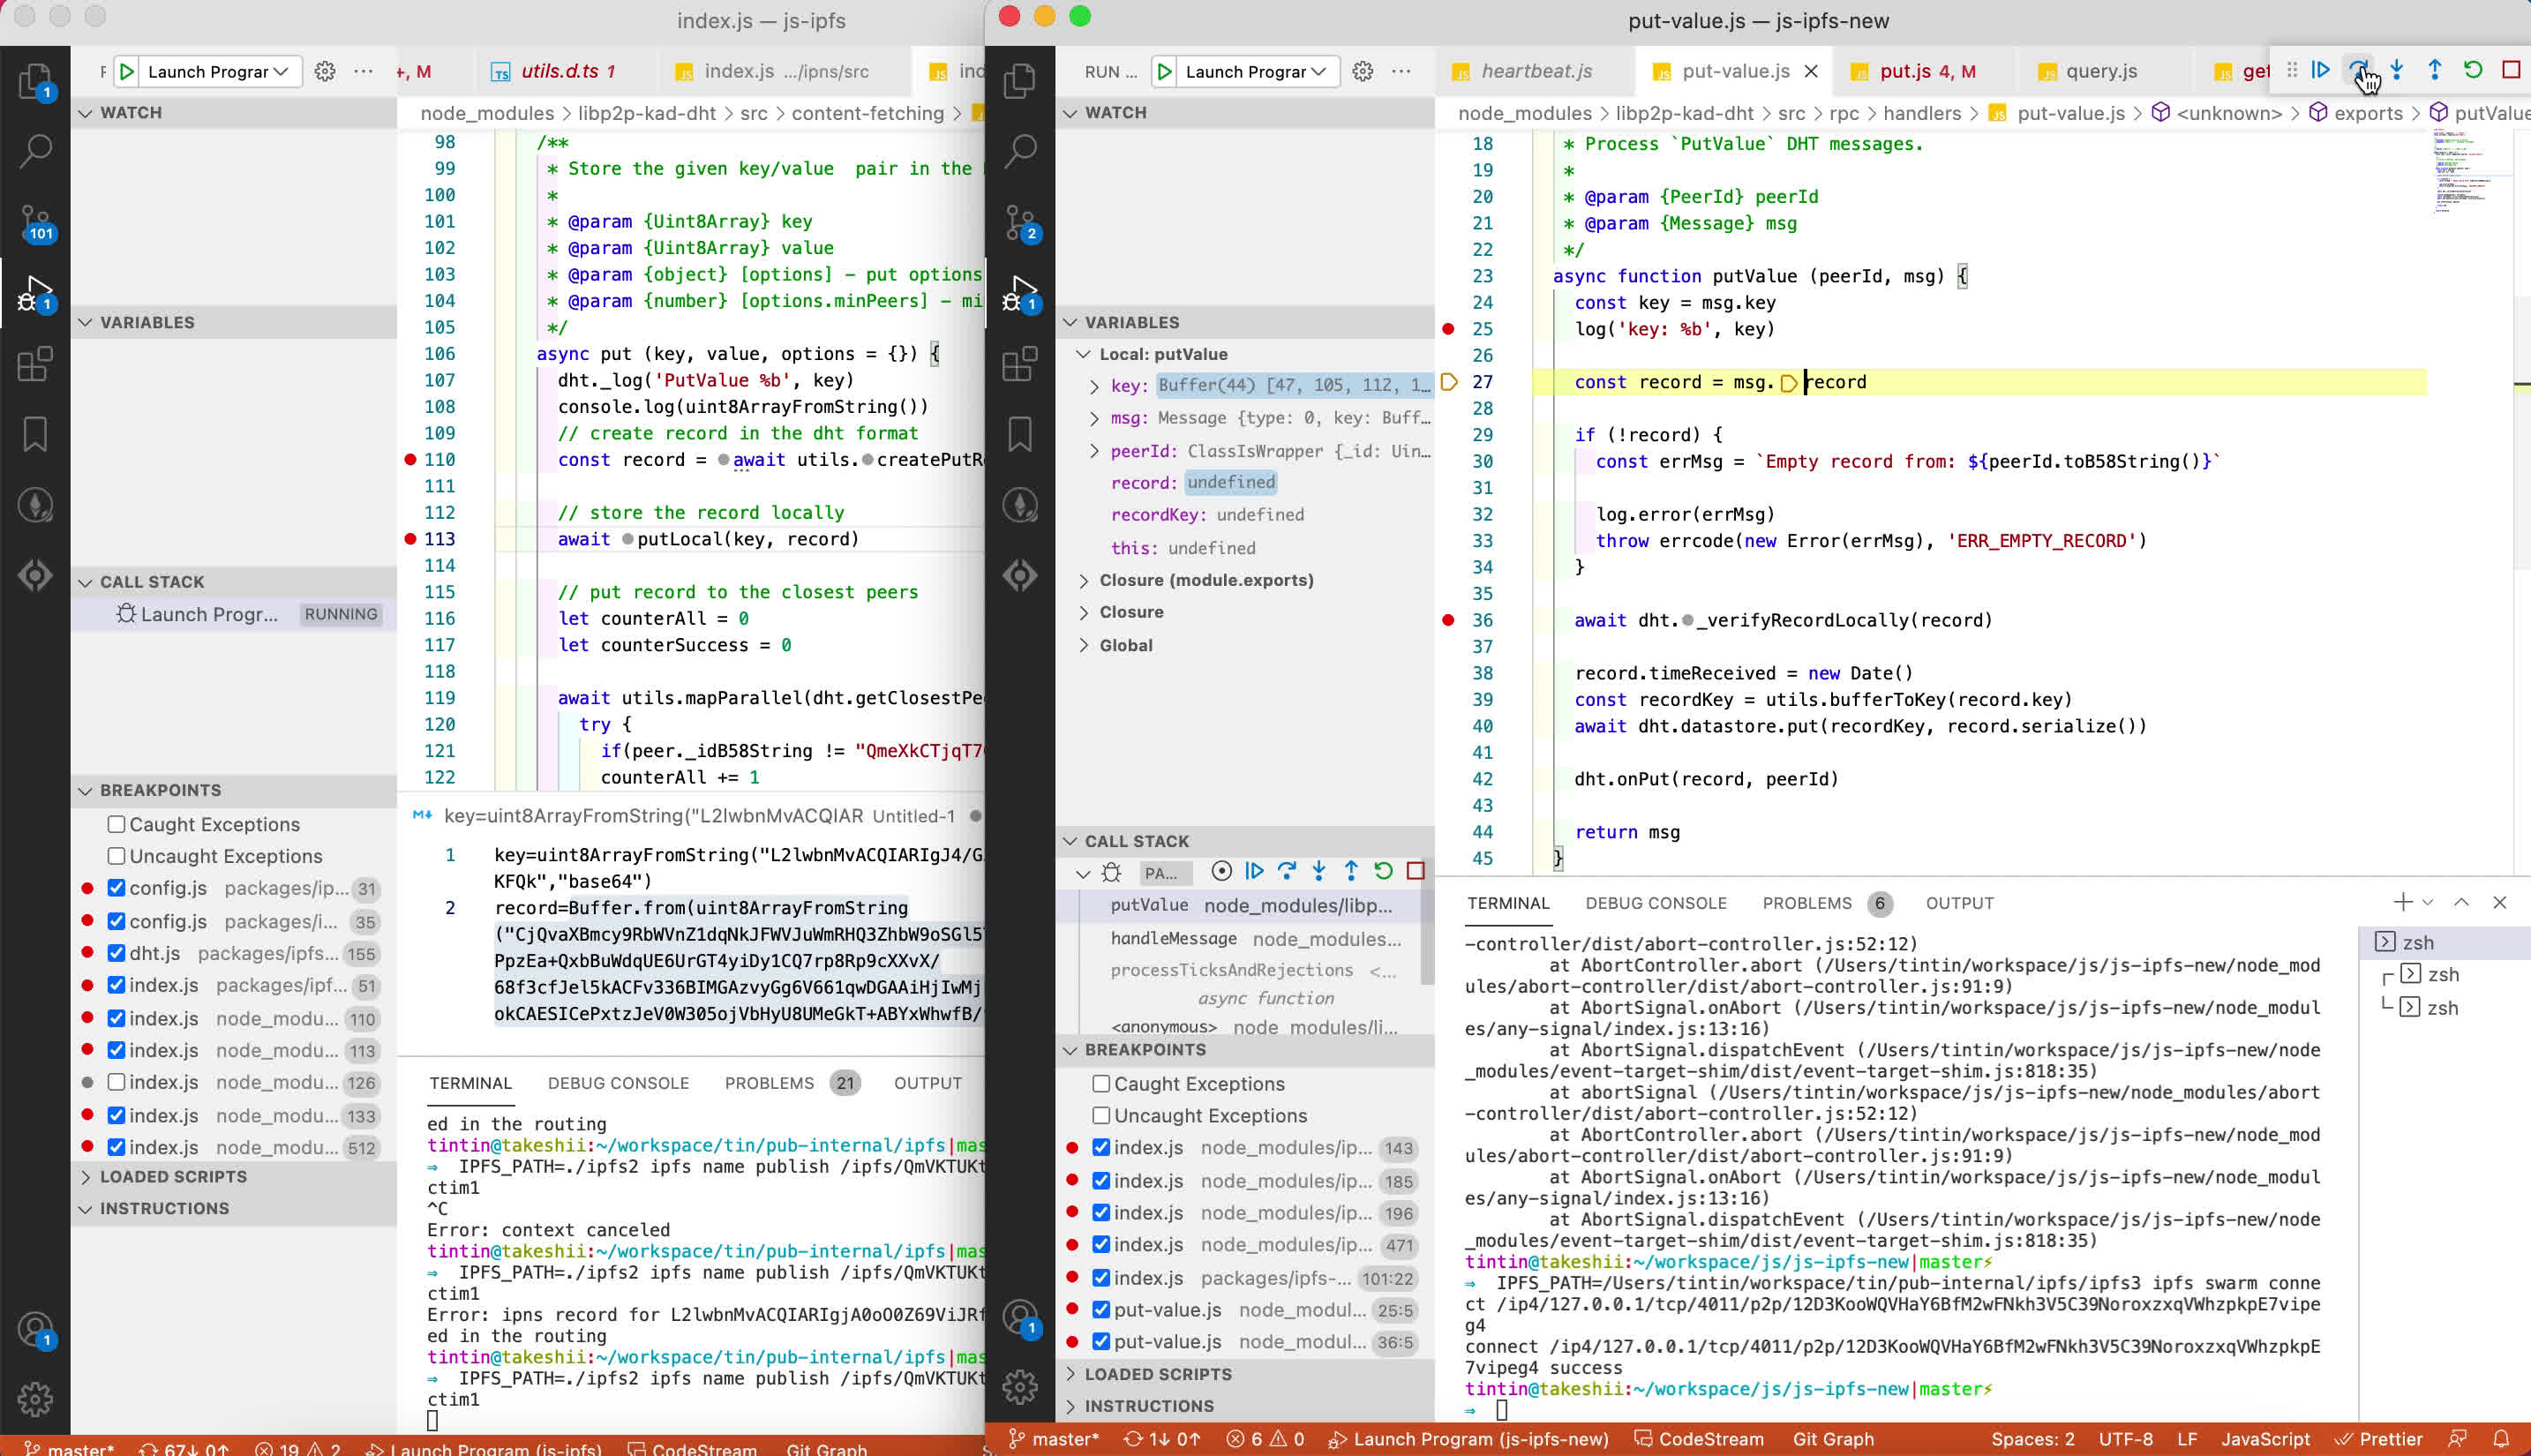
Task: Click Continue in the floating debug toolbar
Action: click(2321, 70)
